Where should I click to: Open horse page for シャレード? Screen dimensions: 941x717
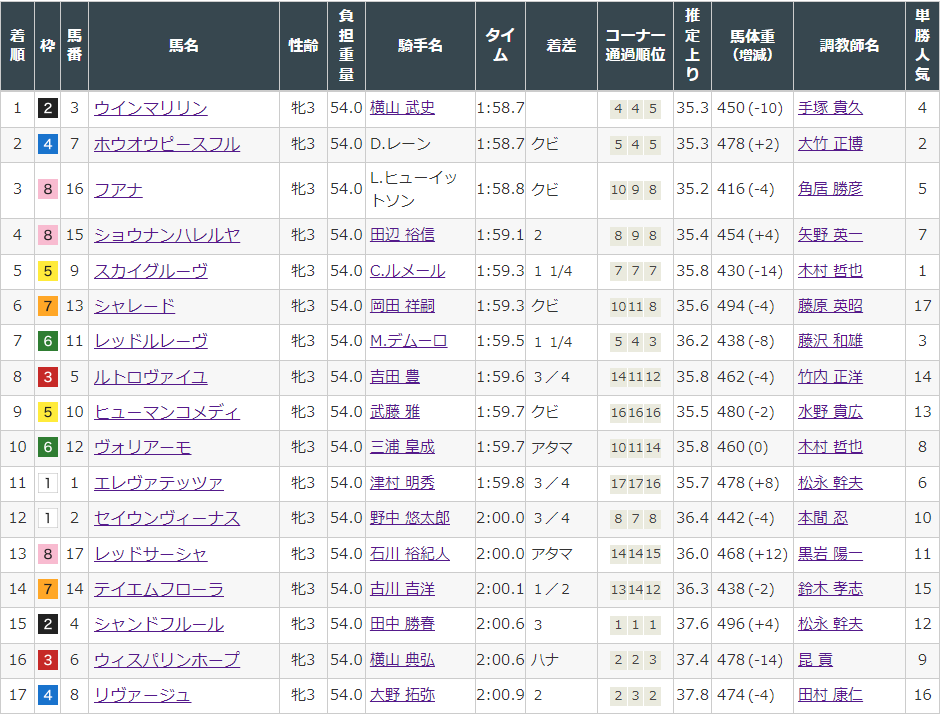click(x=134, y=306)
